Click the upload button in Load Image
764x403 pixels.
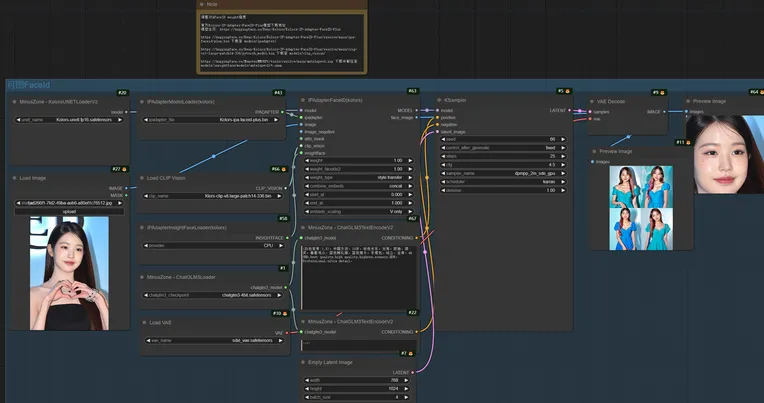click(x=69, y=211)
